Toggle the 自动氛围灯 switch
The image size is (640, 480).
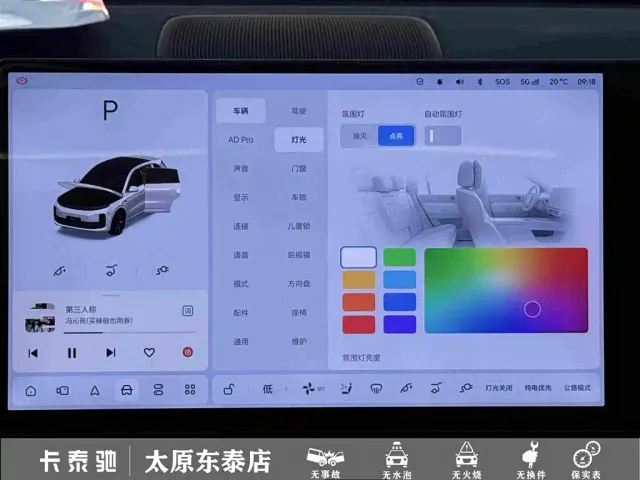coord(443,136)
